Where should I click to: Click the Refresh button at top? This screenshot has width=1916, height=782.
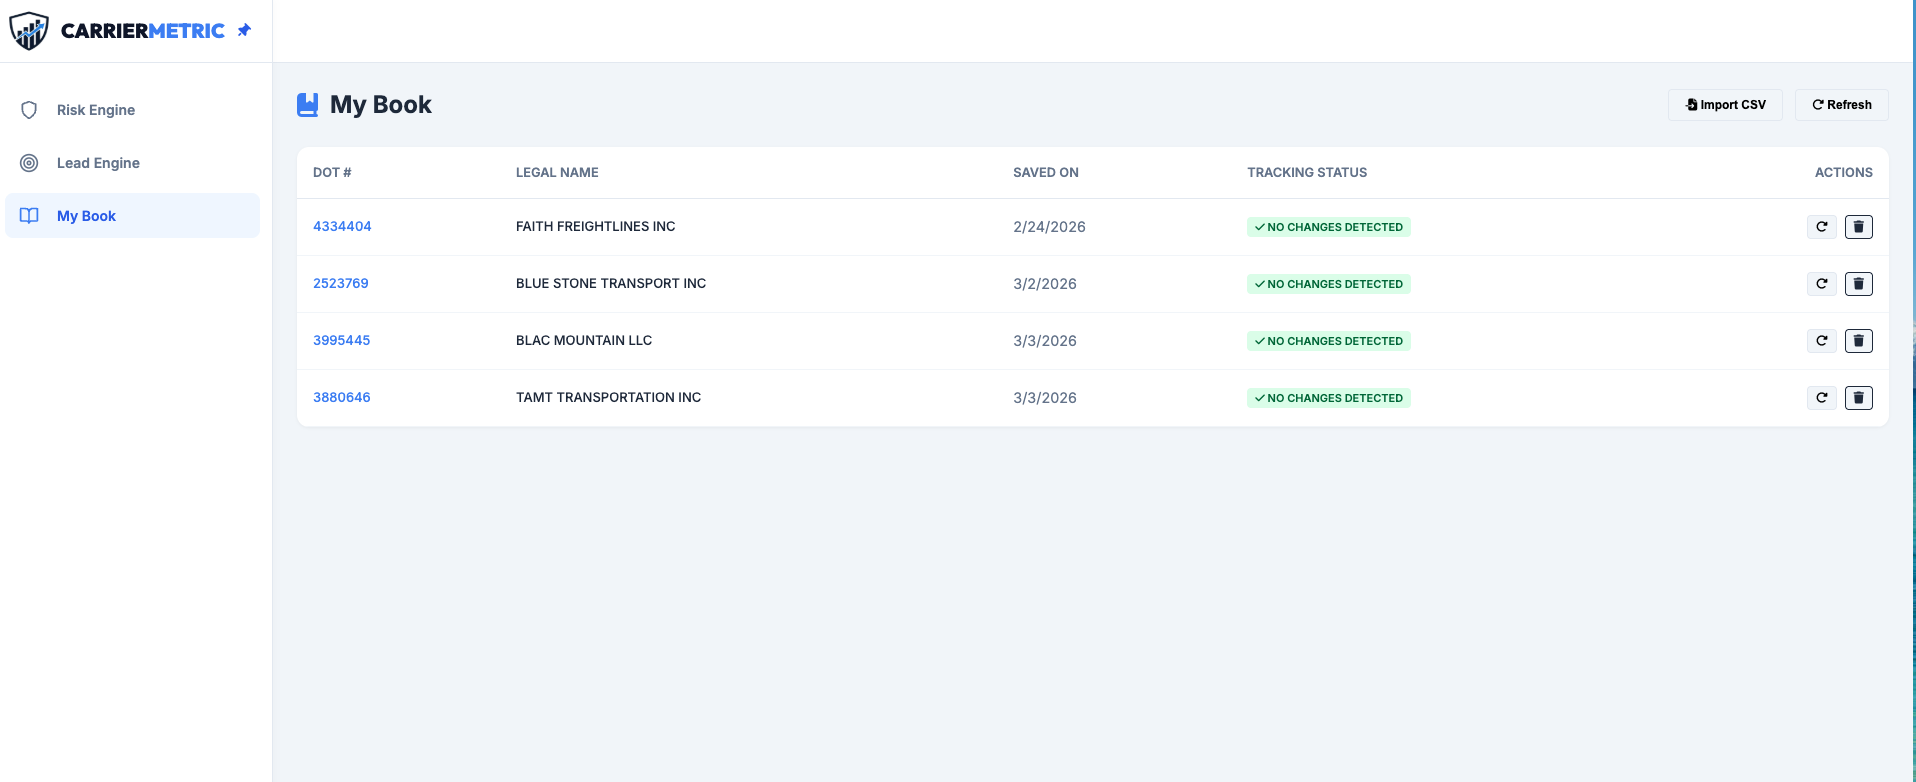coord(1841,105)
